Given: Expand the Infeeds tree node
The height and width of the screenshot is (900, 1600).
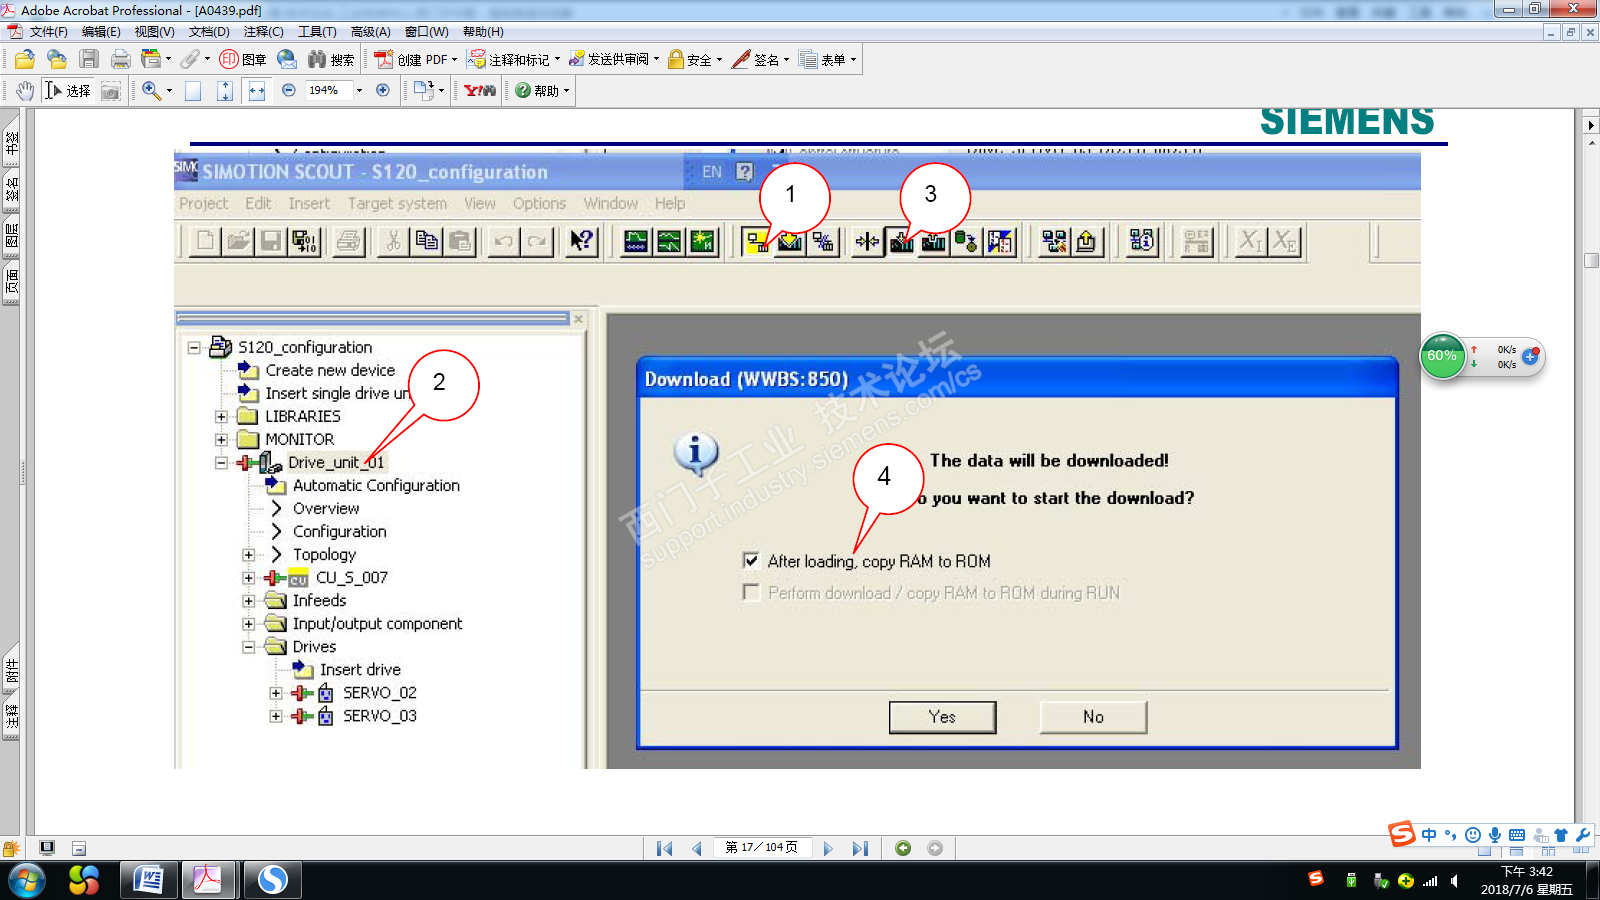Looking at the screenshot, I should [248, 601].
